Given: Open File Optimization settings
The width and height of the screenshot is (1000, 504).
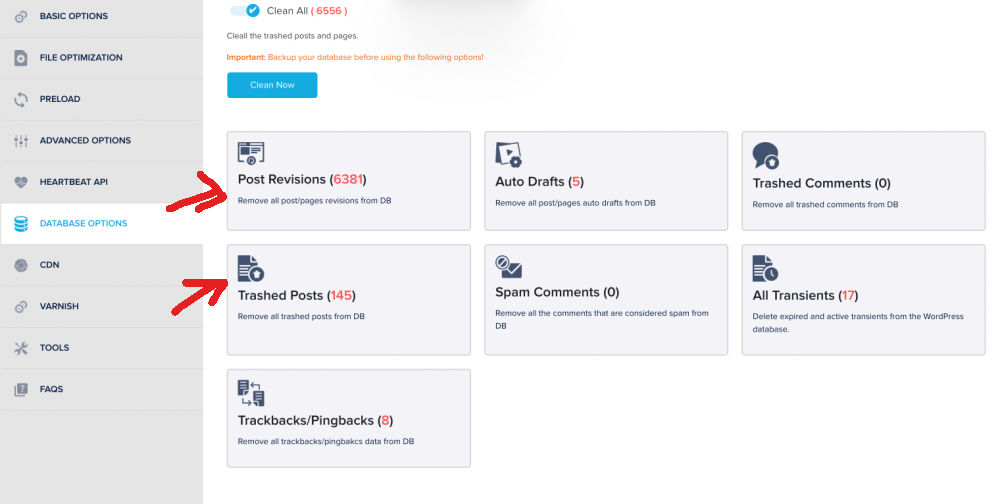Looking at the screenshot, I should click(101, 58).
